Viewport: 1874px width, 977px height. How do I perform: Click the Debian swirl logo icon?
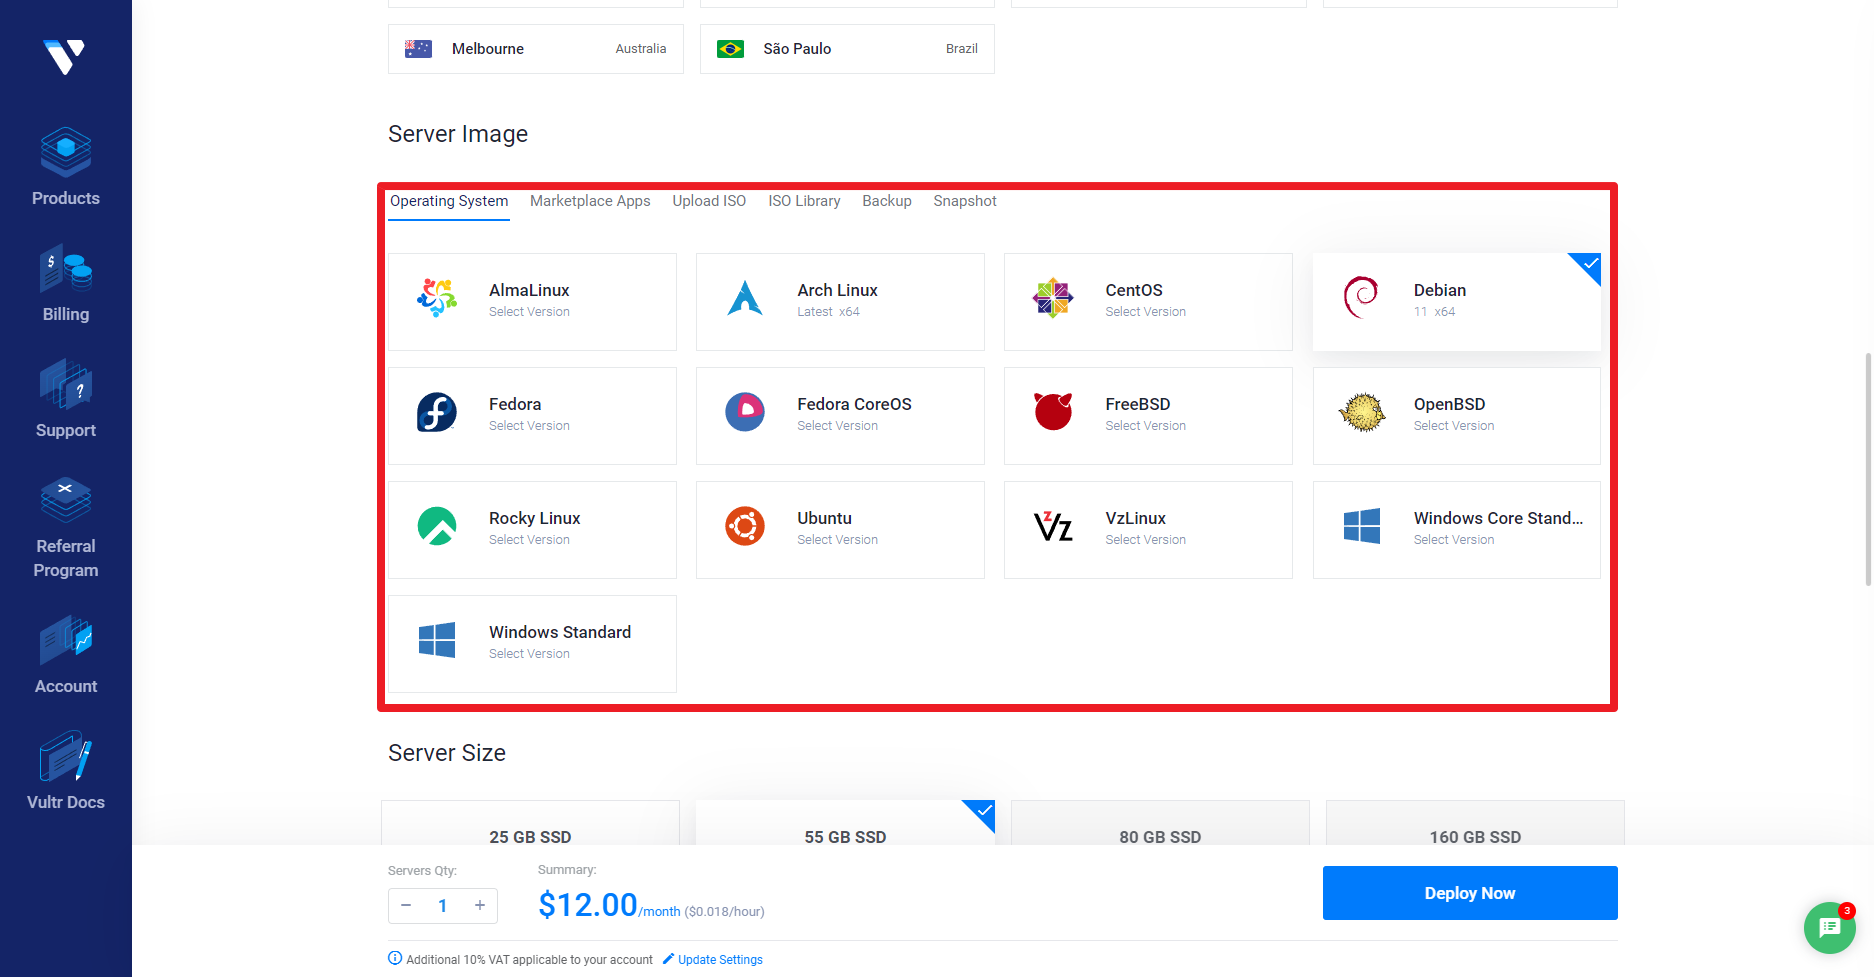pos(1361,298)
